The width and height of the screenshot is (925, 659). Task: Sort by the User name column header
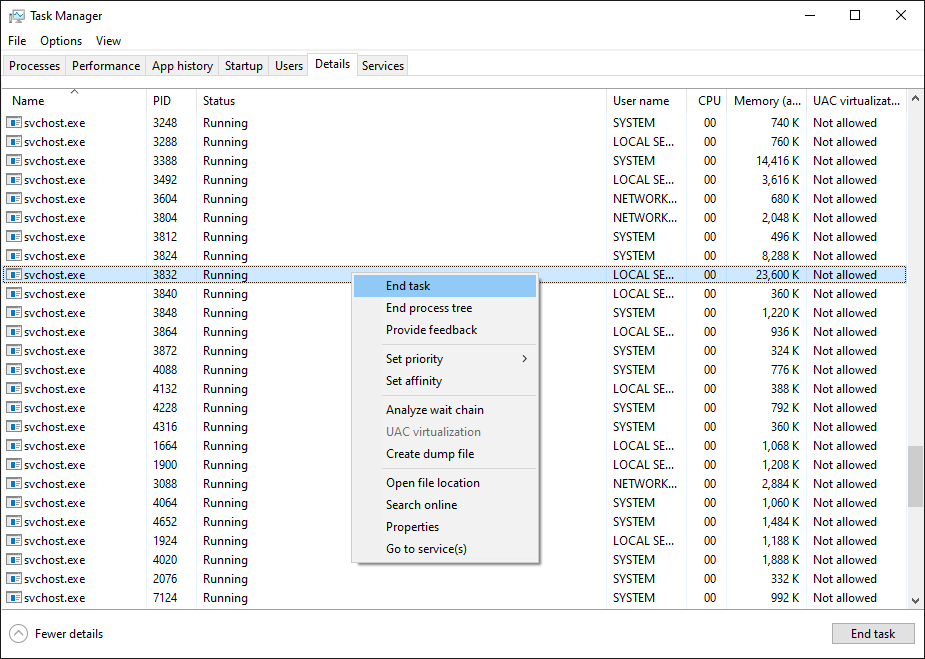click(647, 100)
